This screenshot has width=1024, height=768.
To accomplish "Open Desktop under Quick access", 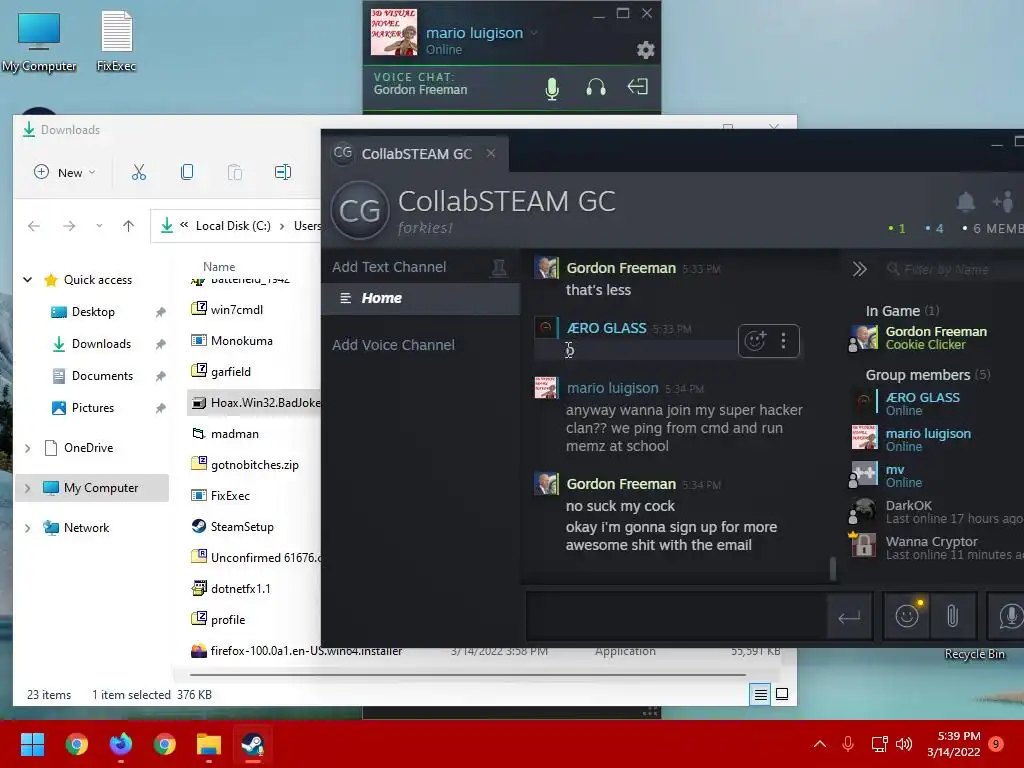I will [x=93, y=312].
